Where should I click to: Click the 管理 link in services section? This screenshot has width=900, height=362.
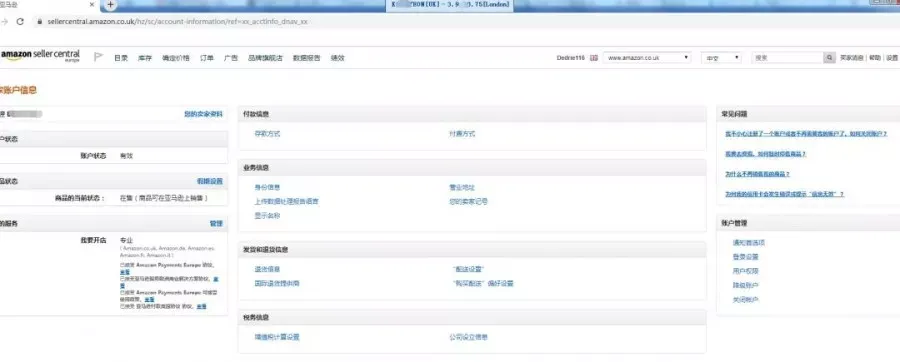(216, 224)
